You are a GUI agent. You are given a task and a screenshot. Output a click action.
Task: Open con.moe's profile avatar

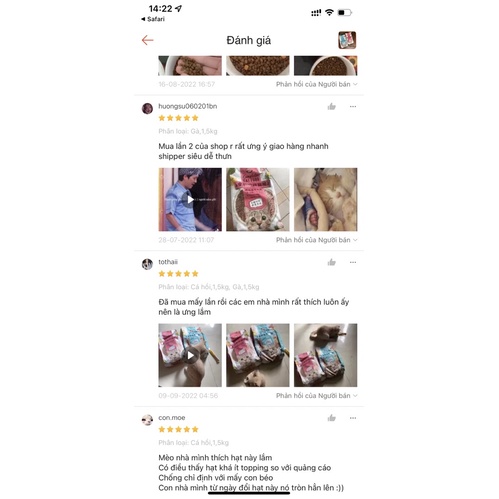pos(147,420)
